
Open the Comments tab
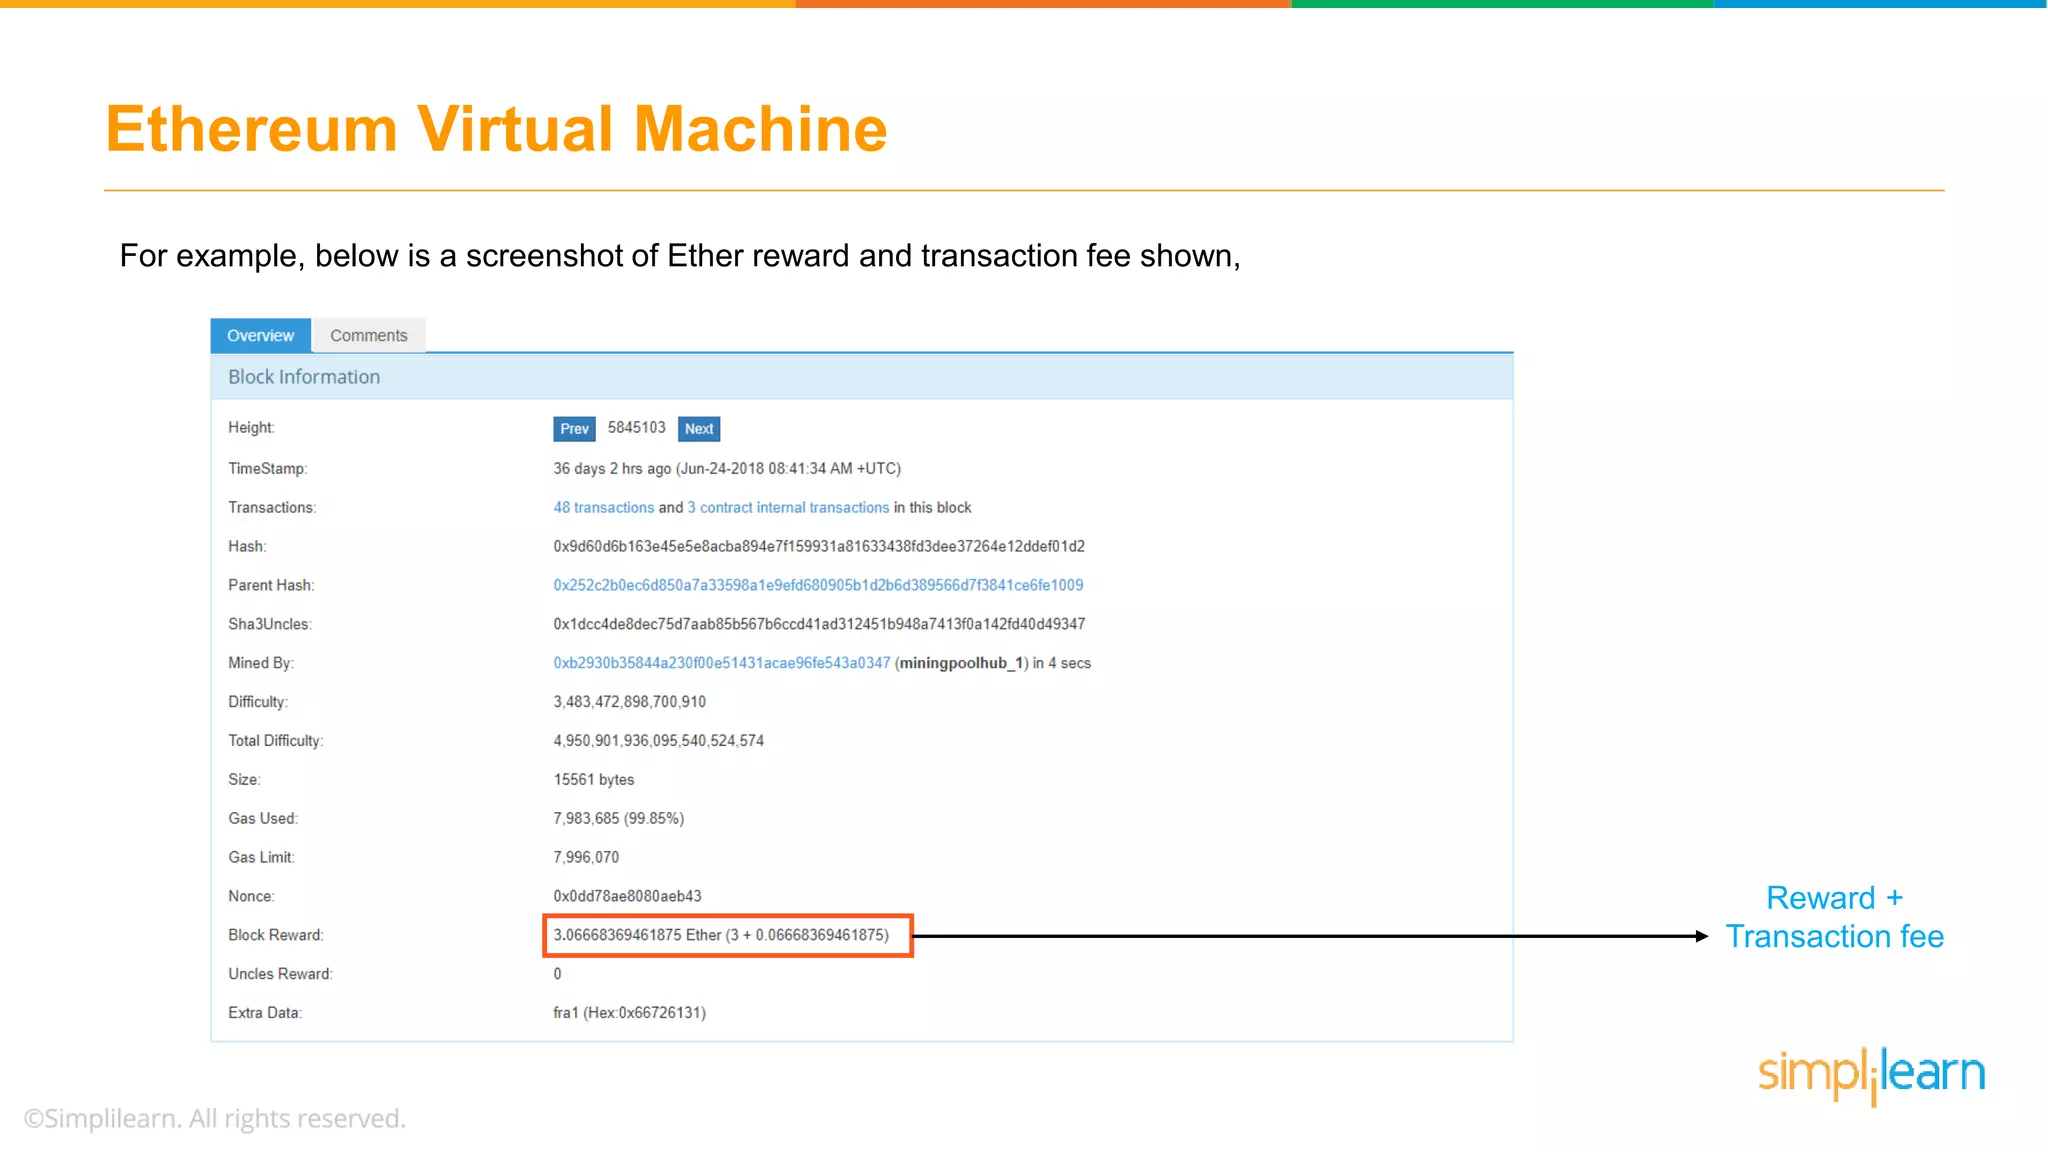coord(369,335)
